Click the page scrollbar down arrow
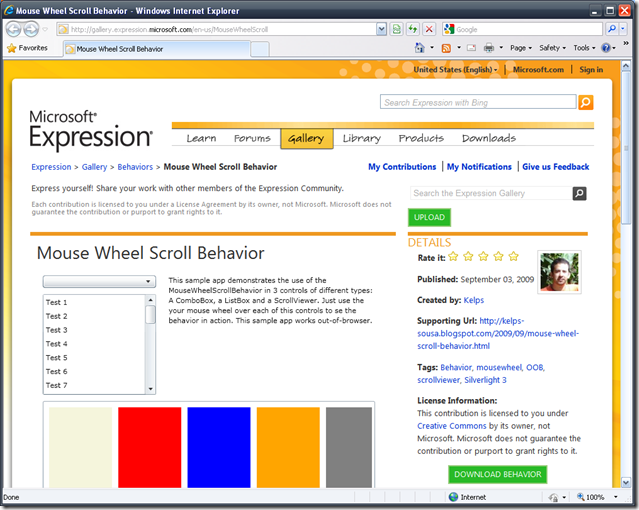This screenshot has height=510, width=639. tap(626, 483)
